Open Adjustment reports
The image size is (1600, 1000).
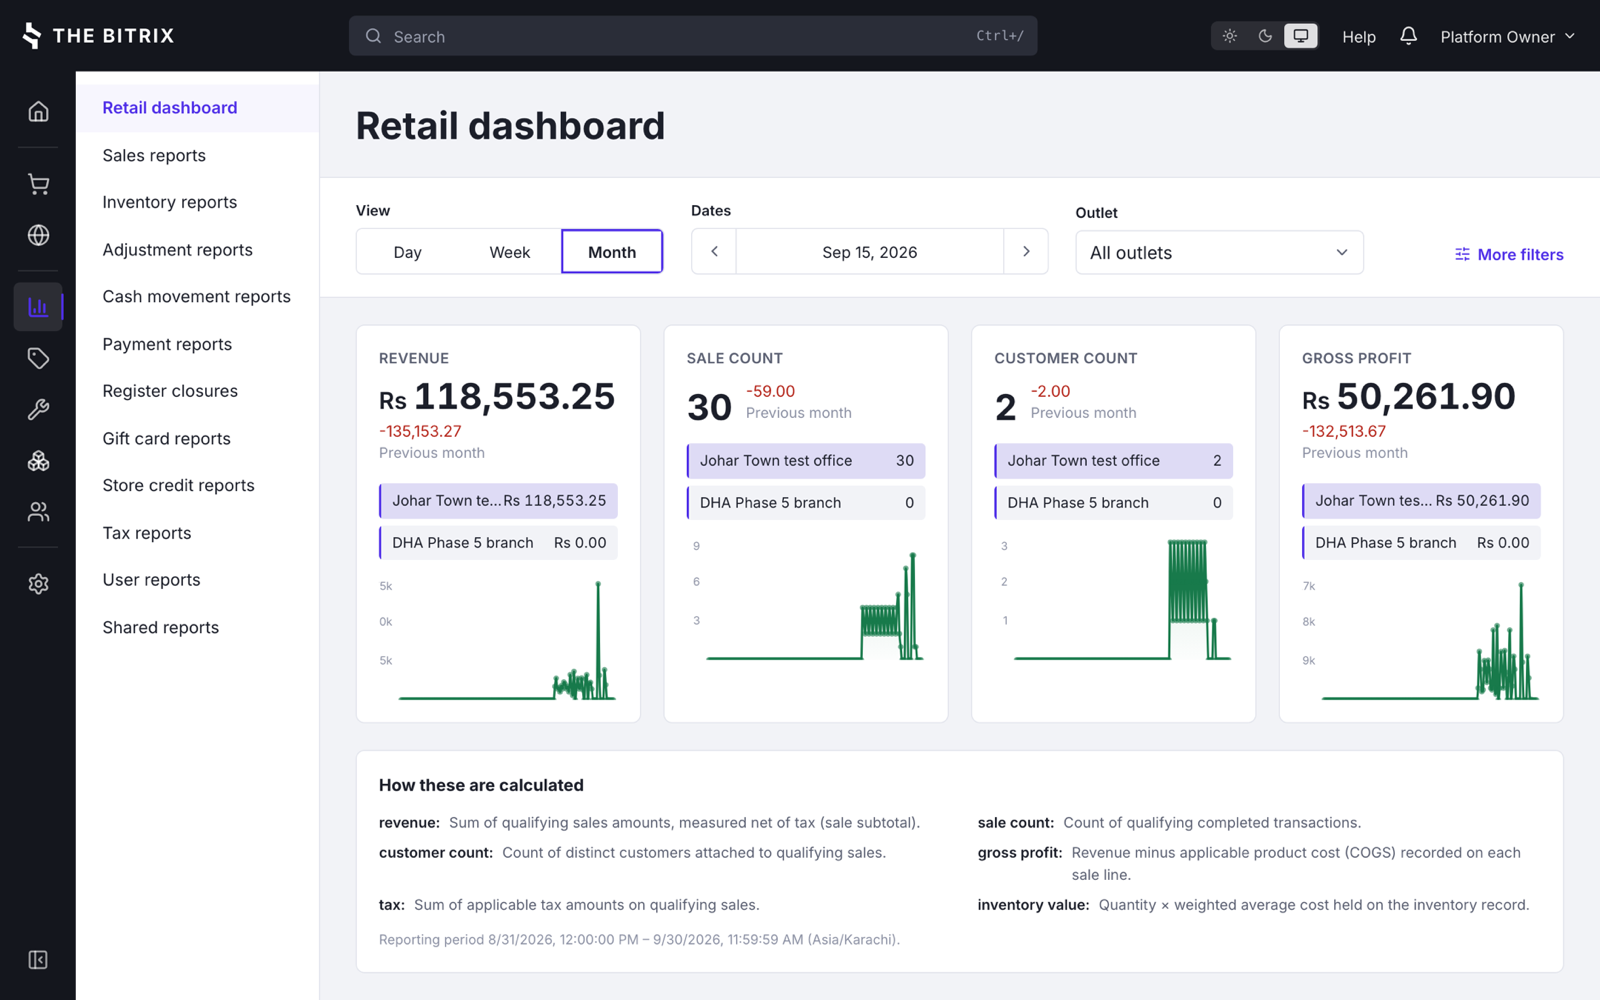pyautogui.click(x=198, y=250)
